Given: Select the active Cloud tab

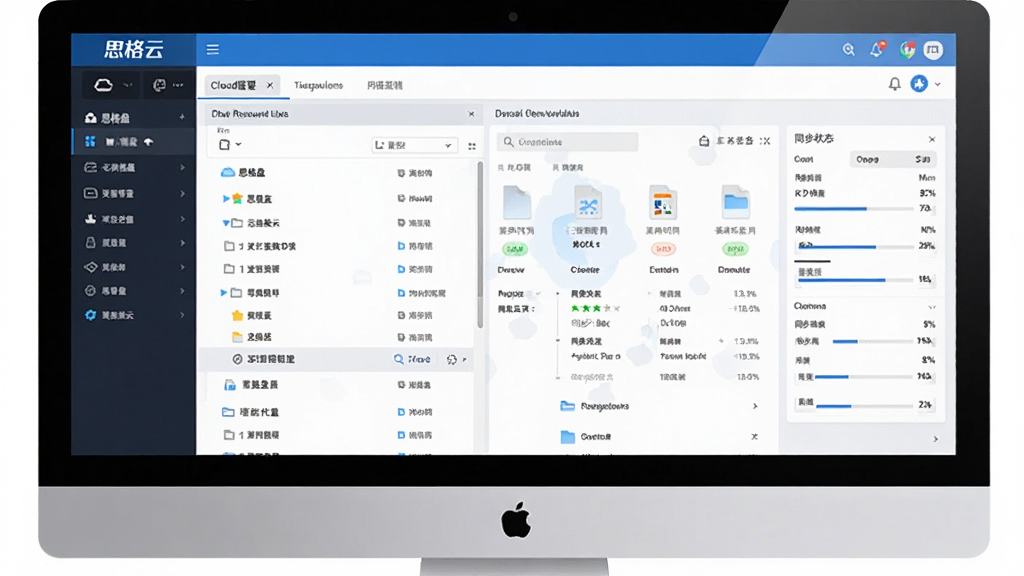Looking at the screenshot, I should click(242, 86).
